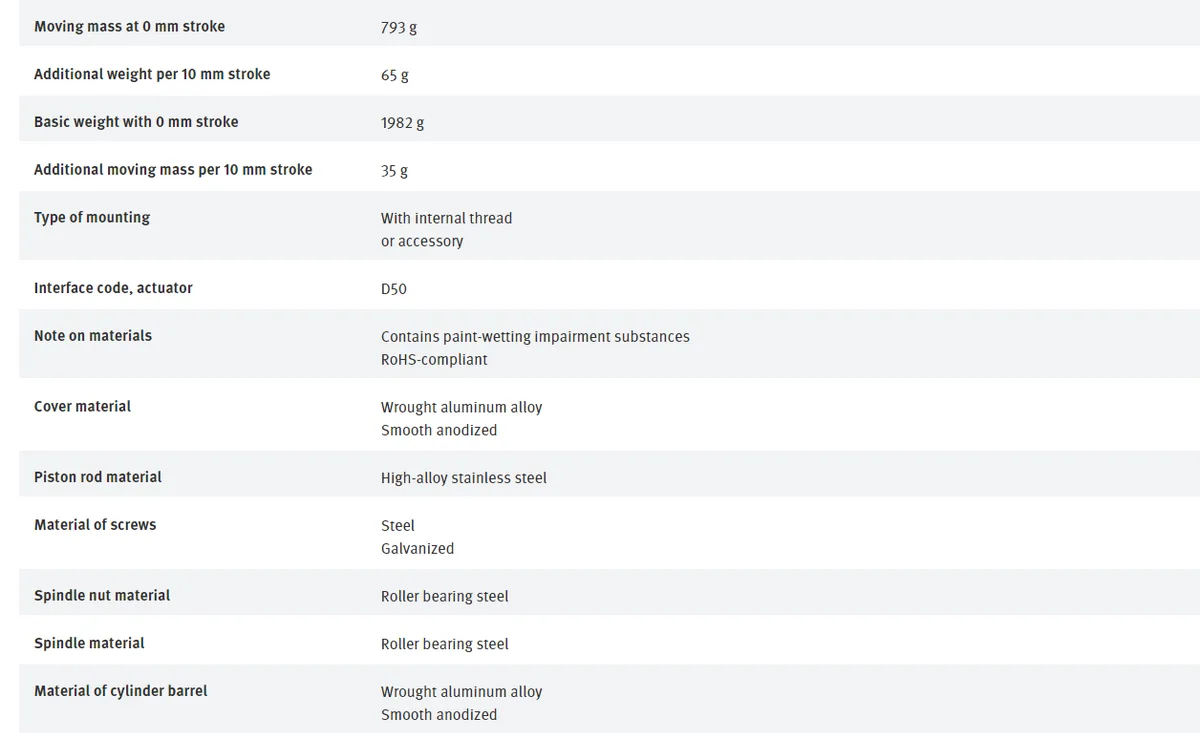Viewport: 1200px width, 739px height.
Task: Click the 'Type of mounting' label
Action: 92,217
